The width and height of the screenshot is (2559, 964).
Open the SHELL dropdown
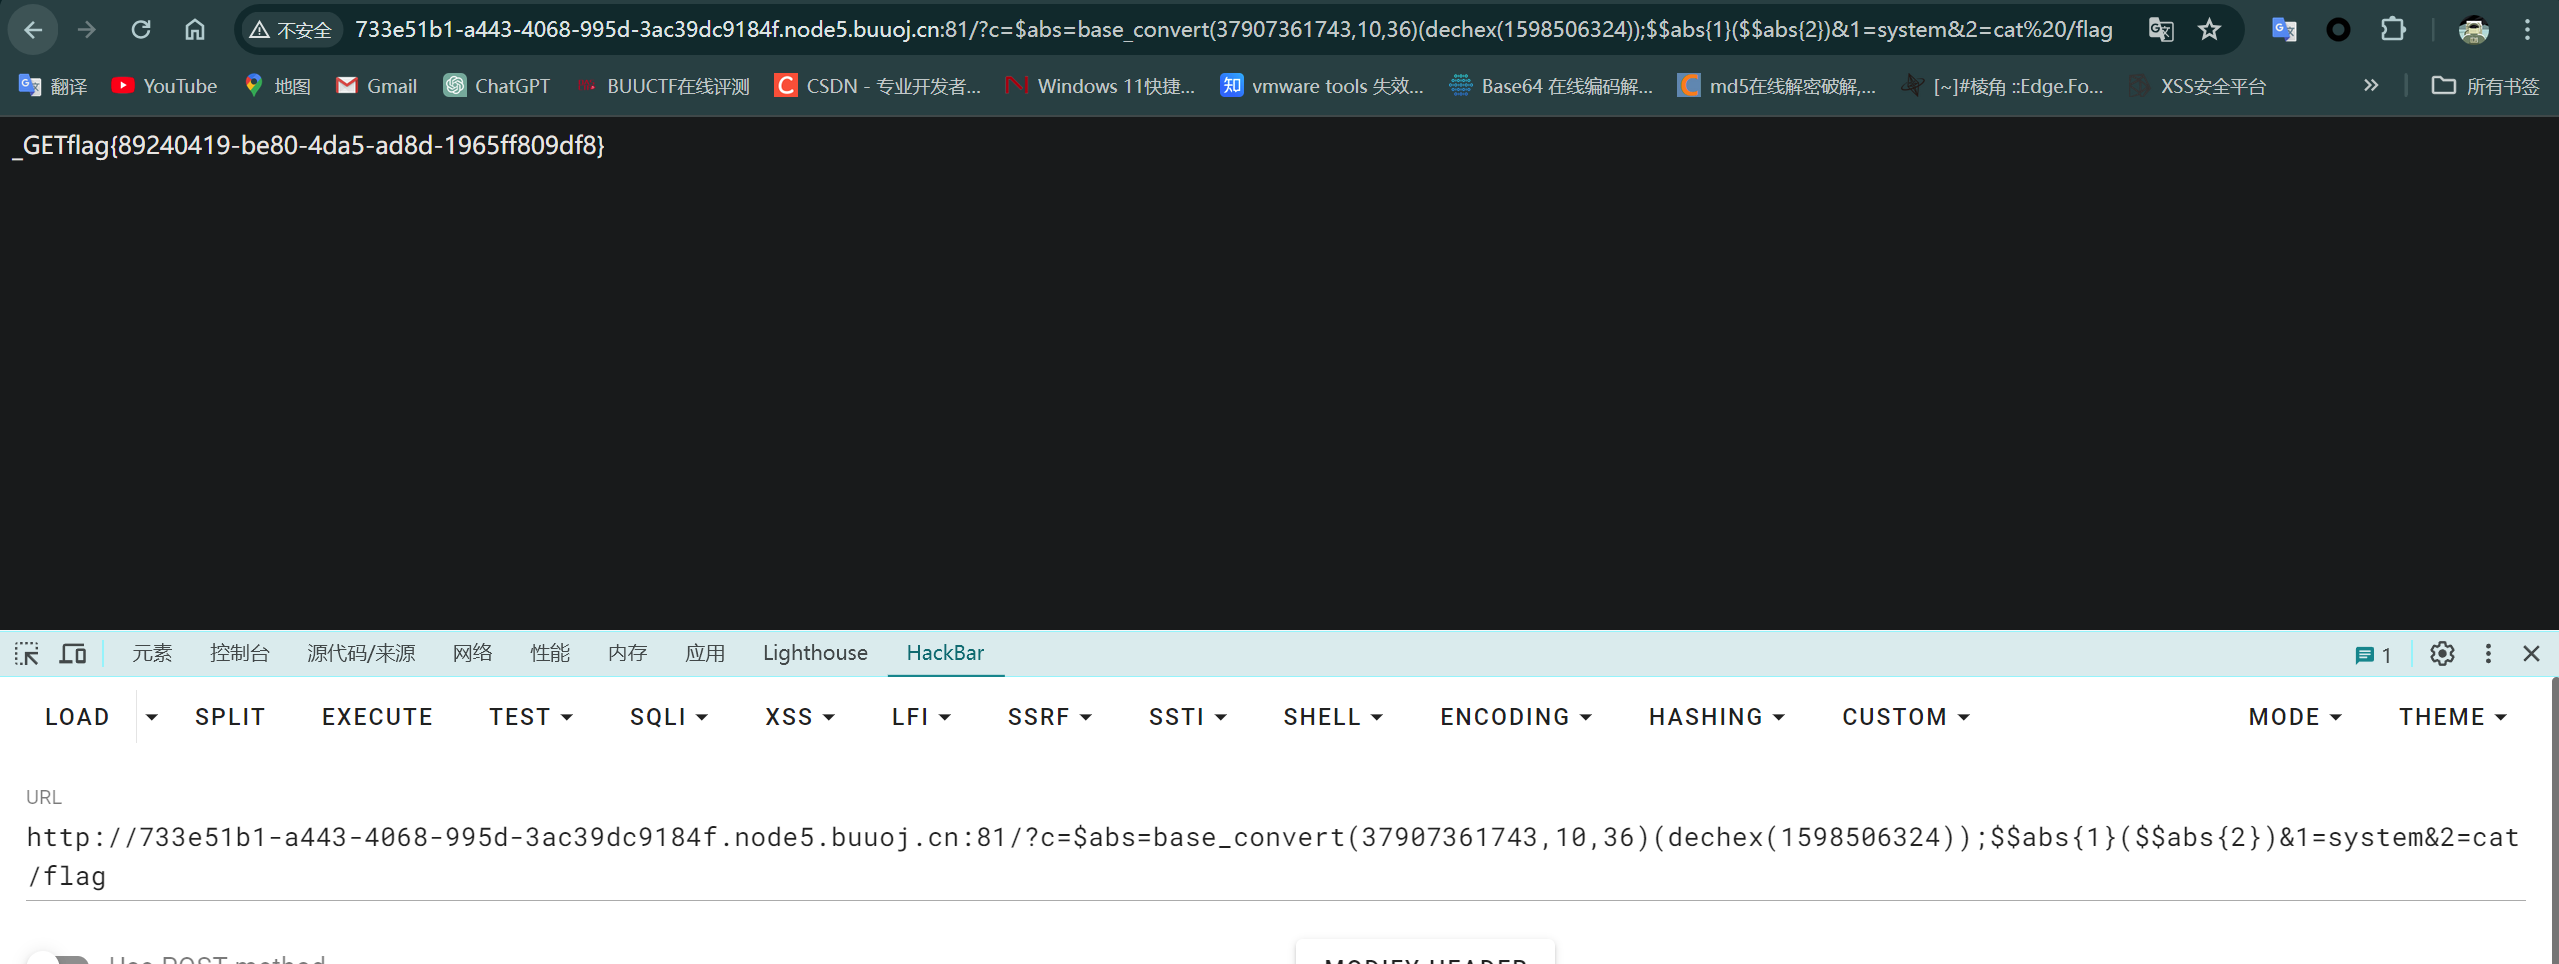coord(1333,717)
